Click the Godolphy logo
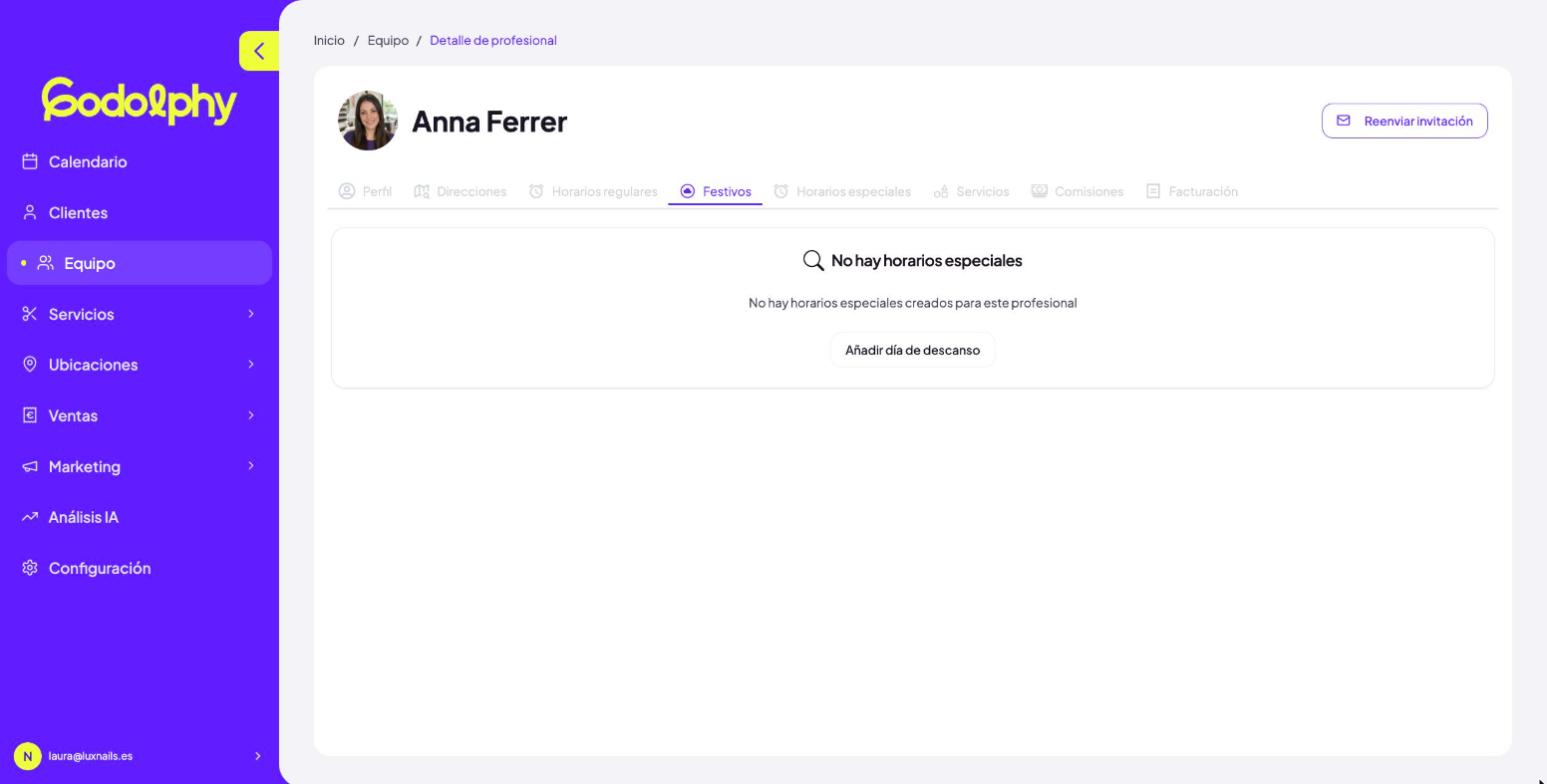Viewport: 1547px width, 784px height. (139, 101)
